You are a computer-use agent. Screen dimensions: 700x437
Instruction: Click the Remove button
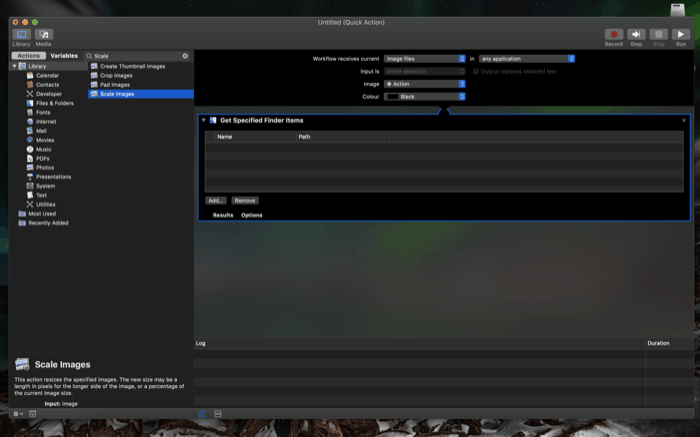click(245, 200)
